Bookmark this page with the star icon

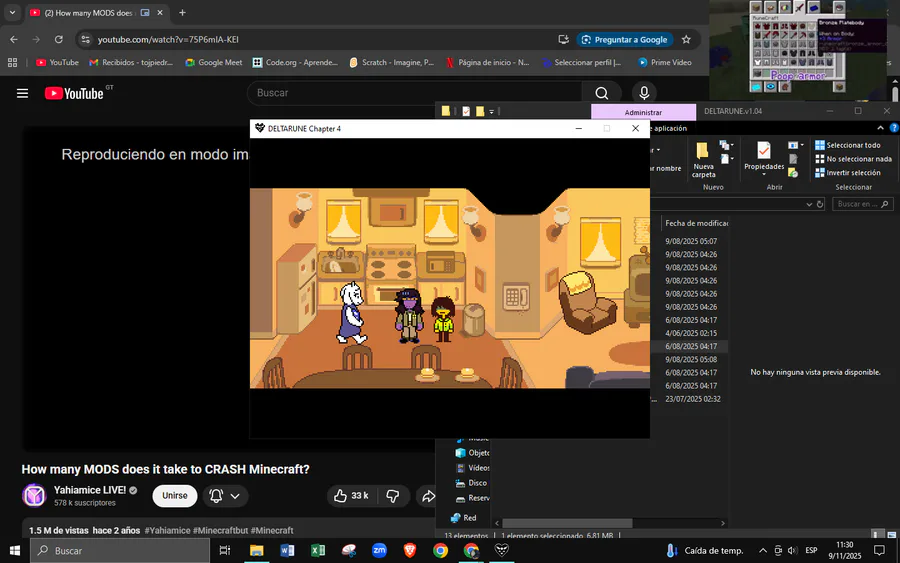[686, 40]
